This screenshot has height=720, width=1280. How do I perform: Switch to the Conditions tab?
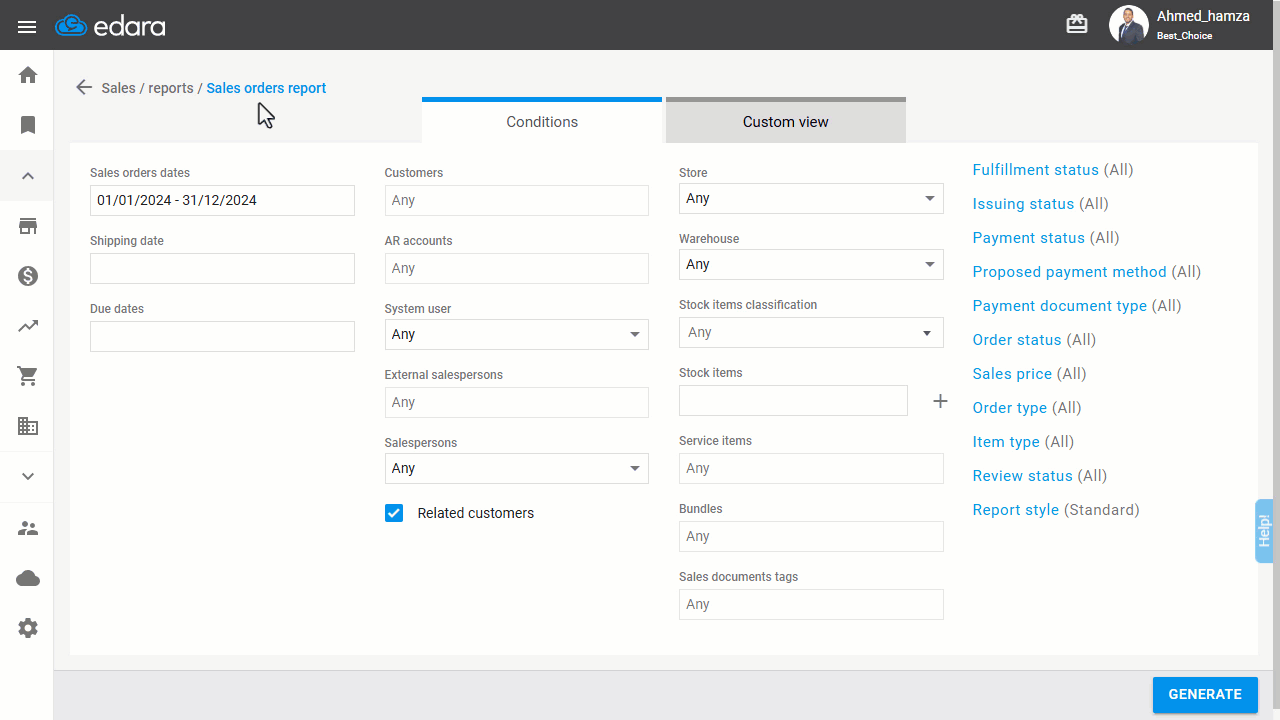tap(542, 121)
